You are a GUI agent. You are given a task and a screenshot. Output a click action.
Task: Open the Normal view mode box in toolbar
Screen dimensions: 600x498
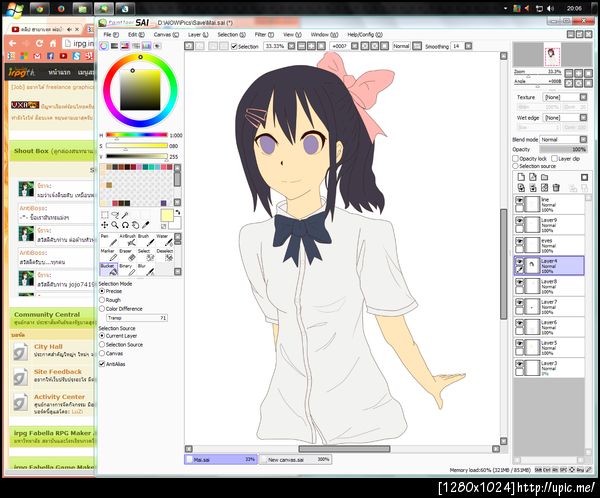(x=401, y=46)
